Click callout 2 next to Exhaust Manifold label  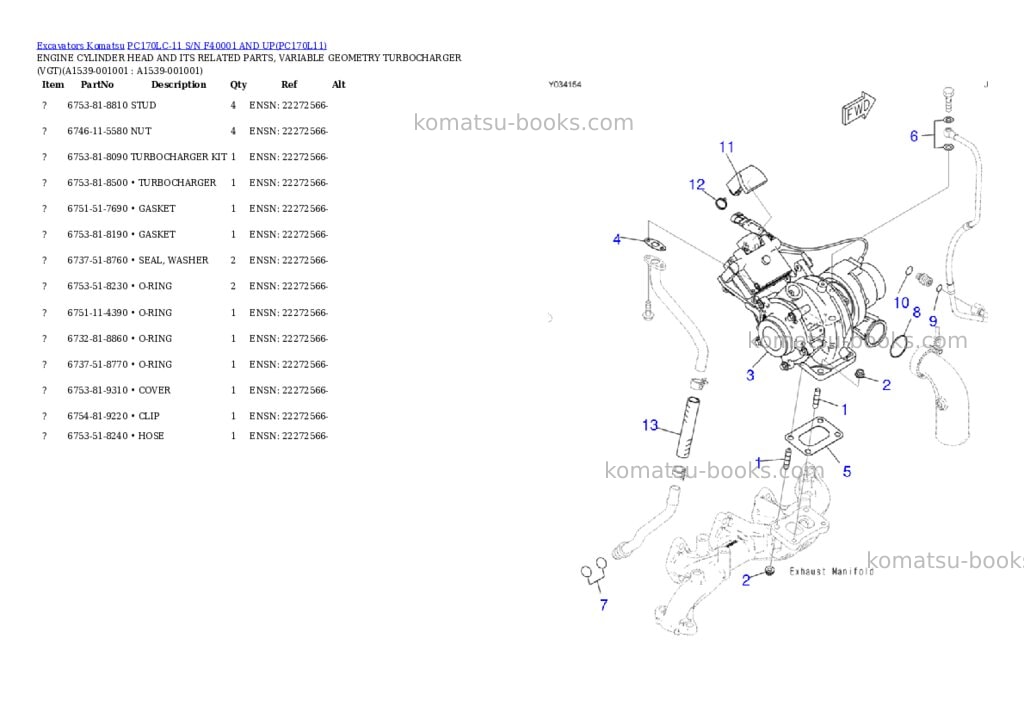(x=746, y=581)
